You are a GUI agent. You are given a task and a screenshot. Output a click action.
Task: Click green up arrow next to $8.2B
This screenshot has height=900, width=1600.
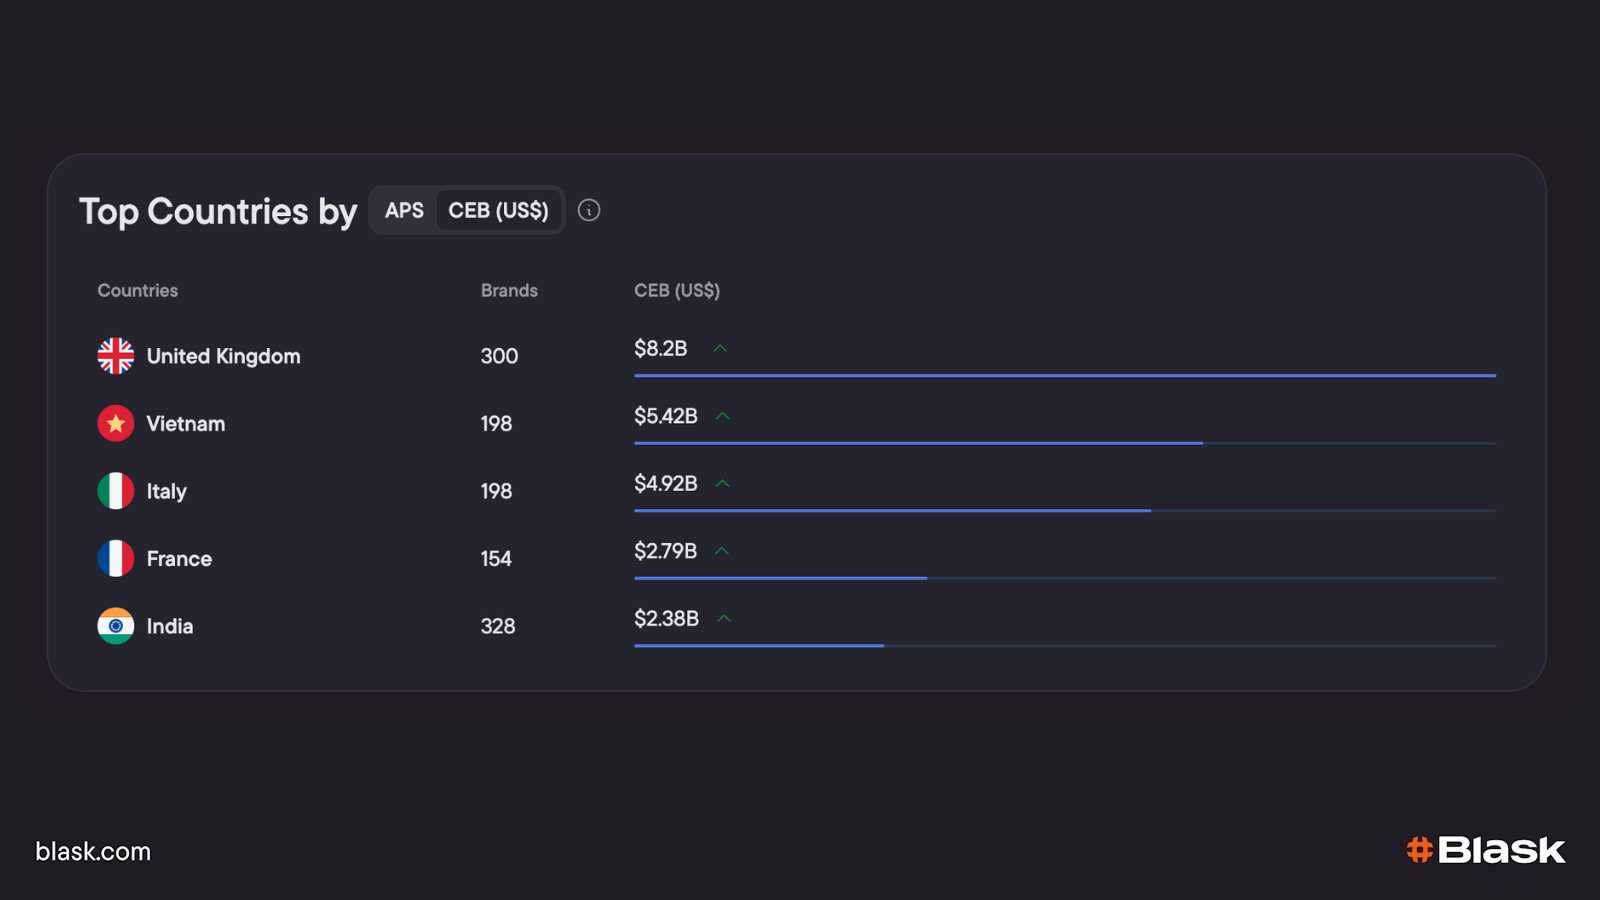[x=720, y=349]
